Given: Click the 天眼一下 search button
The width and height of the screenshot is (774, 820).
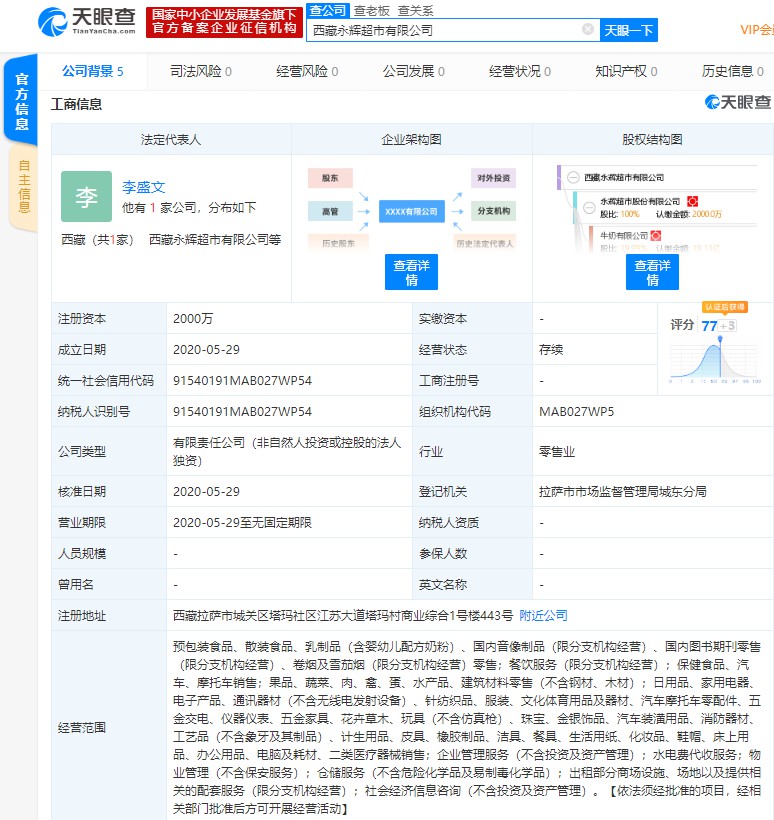Looking at the screenshot, I should click(x=629, y=30).
